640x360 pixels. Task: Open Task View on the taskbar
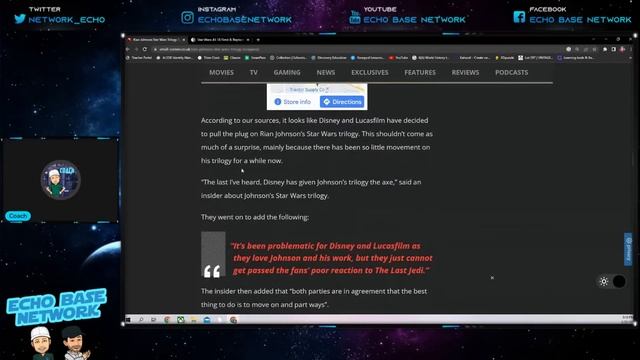point(153,320)
